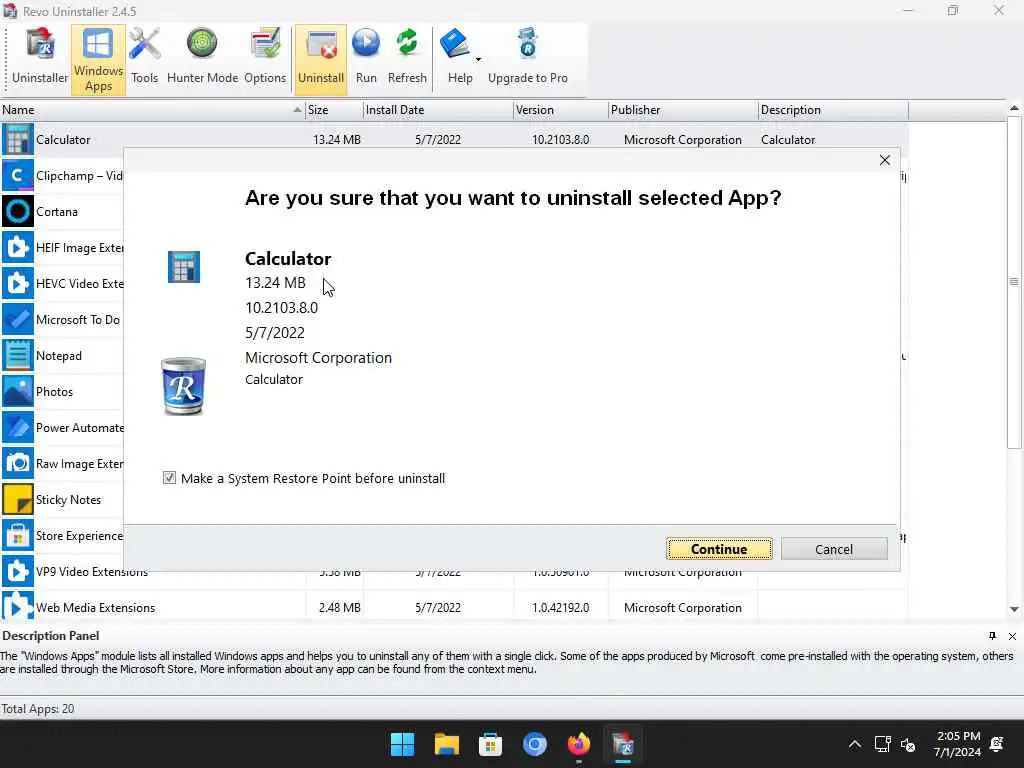Show hidden system tray icons
The height and width of the screenshot is (768, 1024).
(854, 744)
